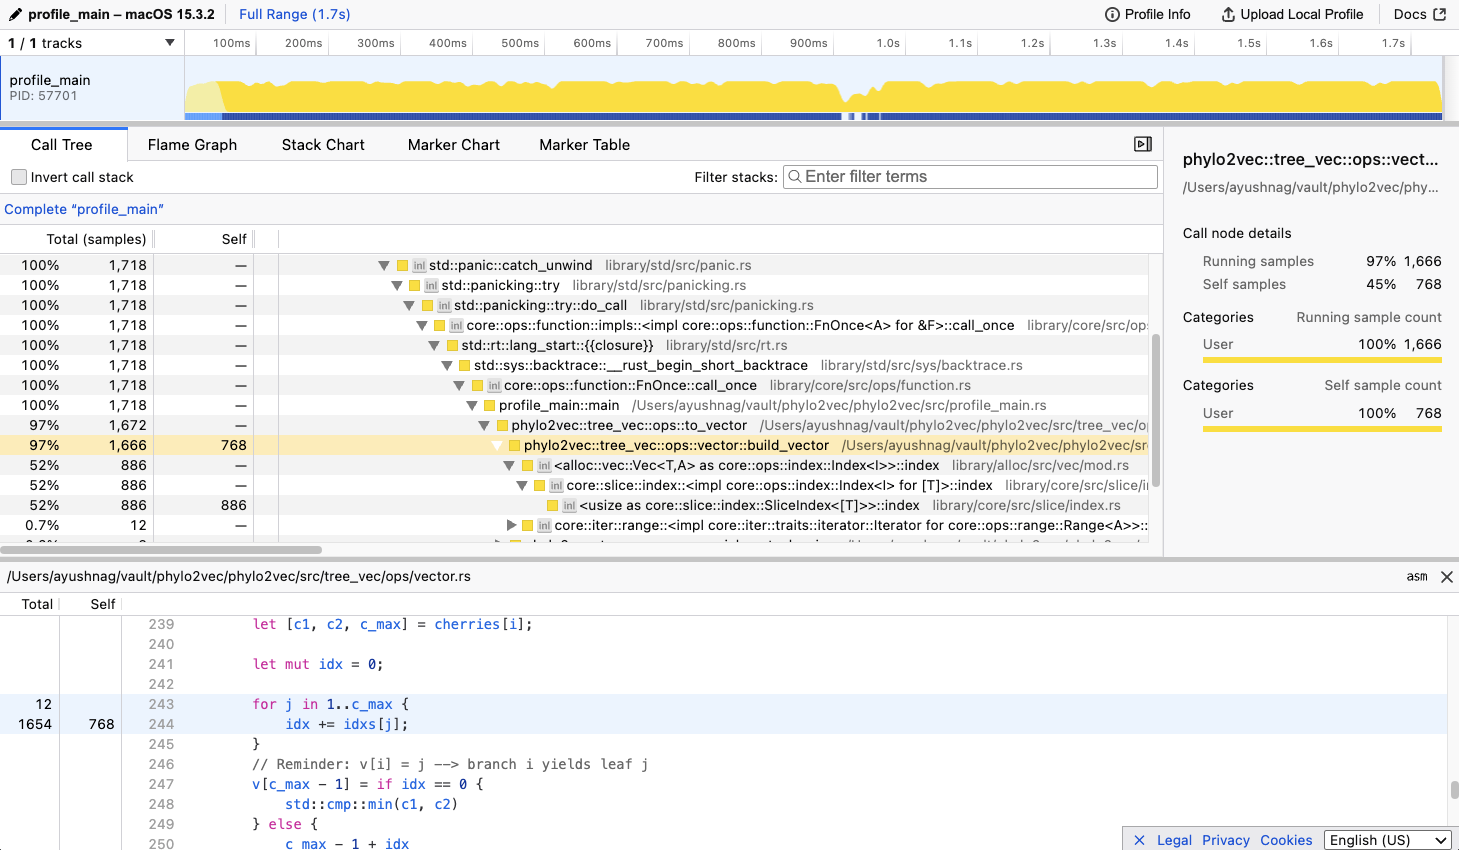Select the usize SliceIndex index row
This screenshot has width=1459, height=850.
tap(574, 505)
